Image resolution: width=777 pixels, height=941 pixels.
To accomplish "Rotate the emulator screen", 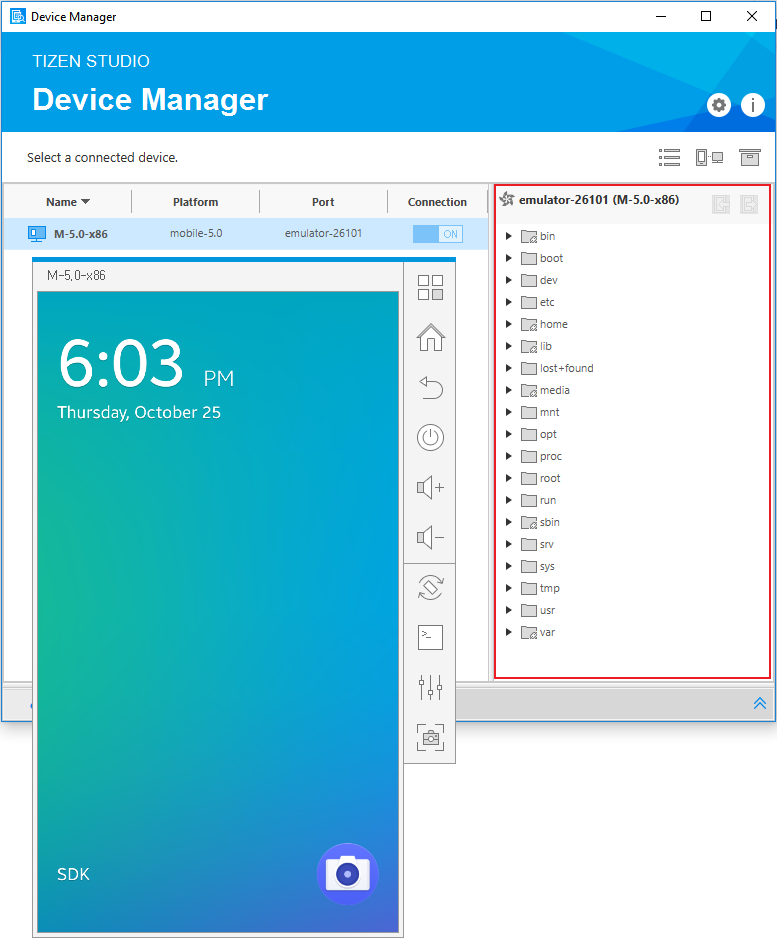I will (430, 588).
